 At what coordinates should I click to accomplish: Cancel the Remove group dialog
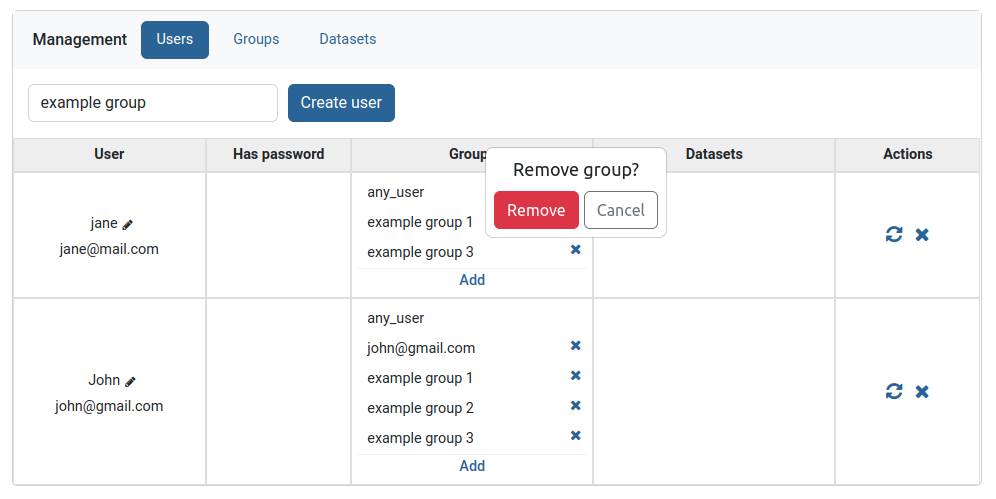(x=620, y=210)
